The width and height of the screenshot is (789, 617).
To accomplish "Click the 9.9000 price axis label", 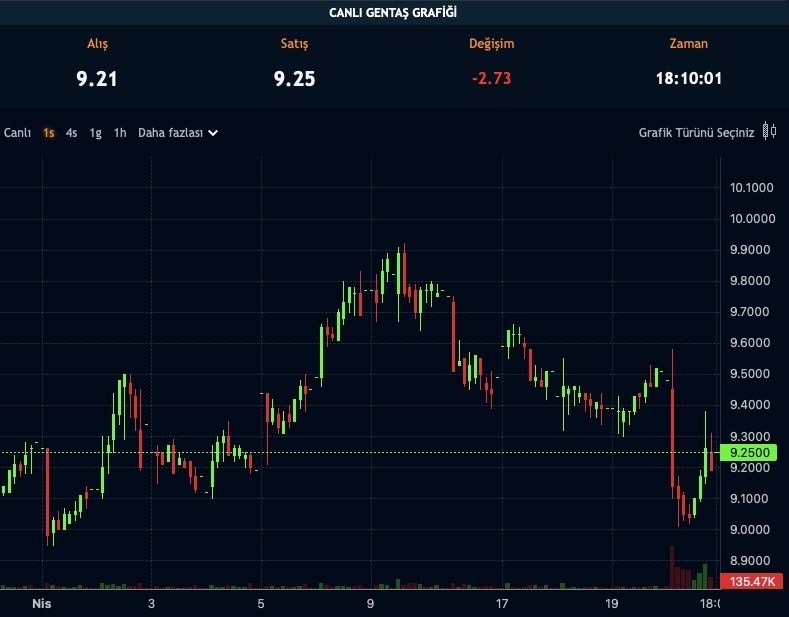I will (x=750, y=250).
